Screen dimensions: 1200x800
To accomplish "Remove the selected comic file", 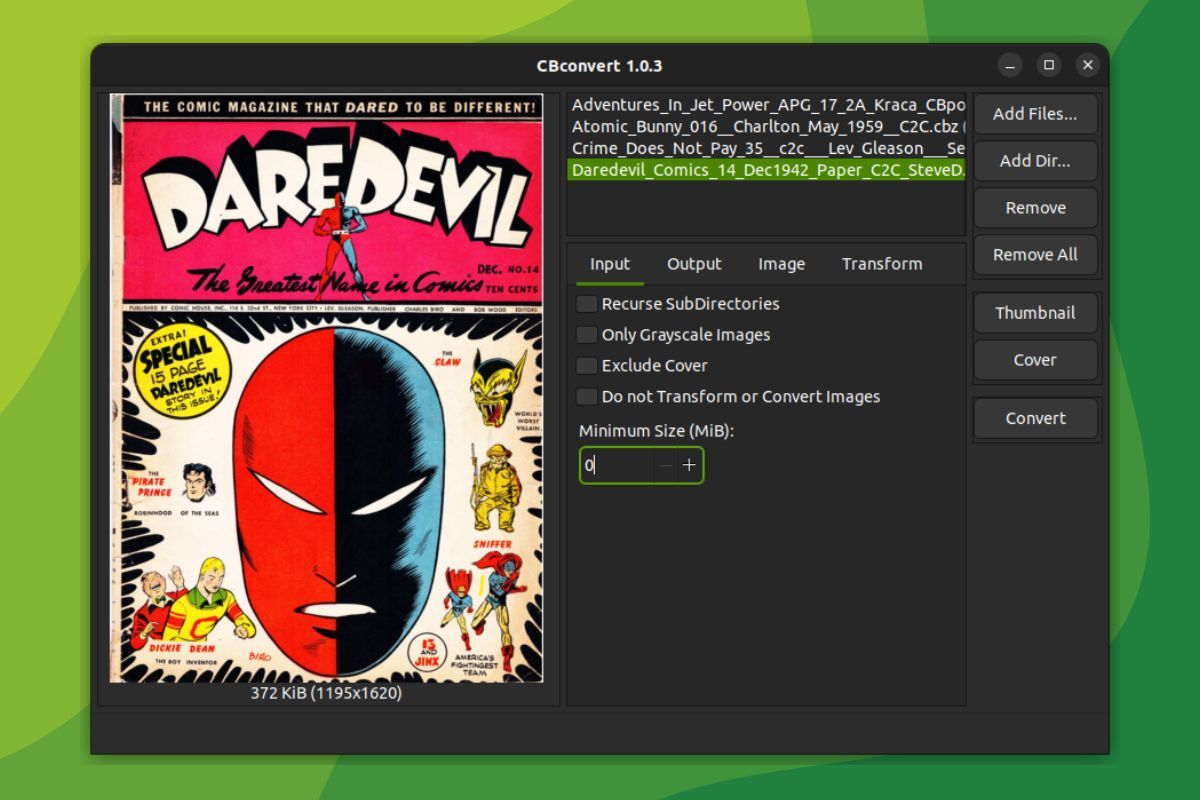I will point(1035,208).
